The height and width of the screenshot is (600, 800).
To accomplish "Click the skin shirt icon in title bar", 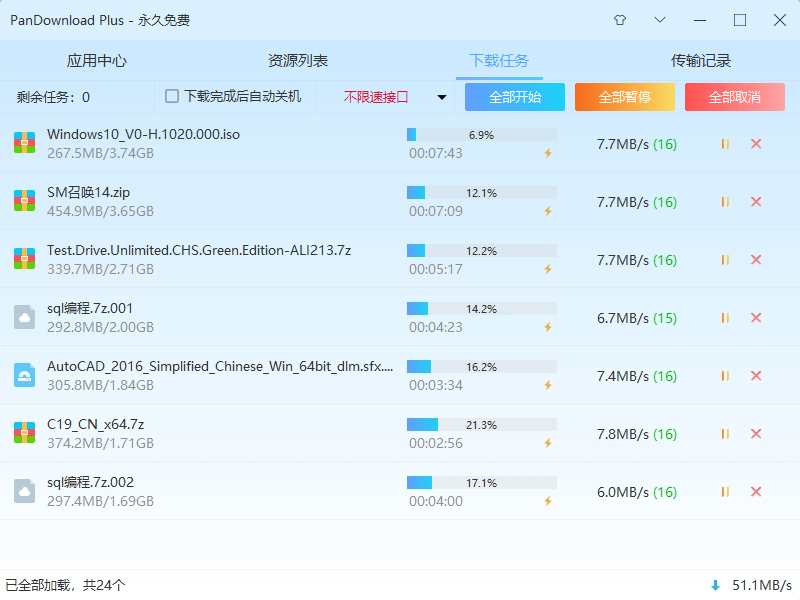I will [620, 20].
